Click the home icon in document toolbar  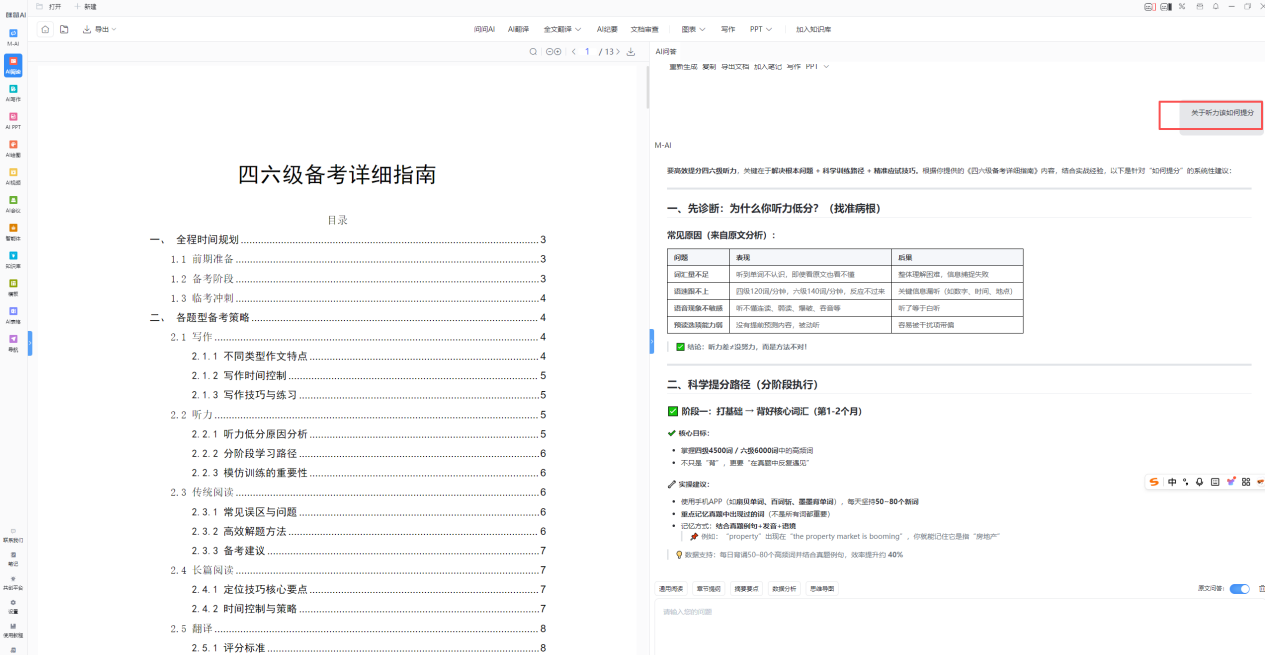click(x=46, y=30)
